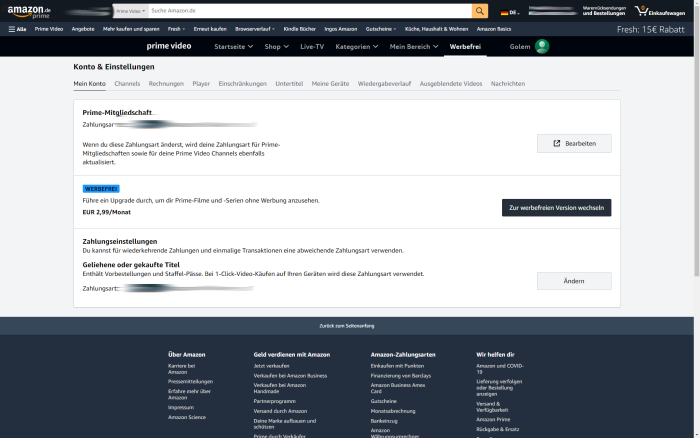This screenshot has width=700, height=438.
Task: Switch to the Rechnungen tab
Action: 166,83
